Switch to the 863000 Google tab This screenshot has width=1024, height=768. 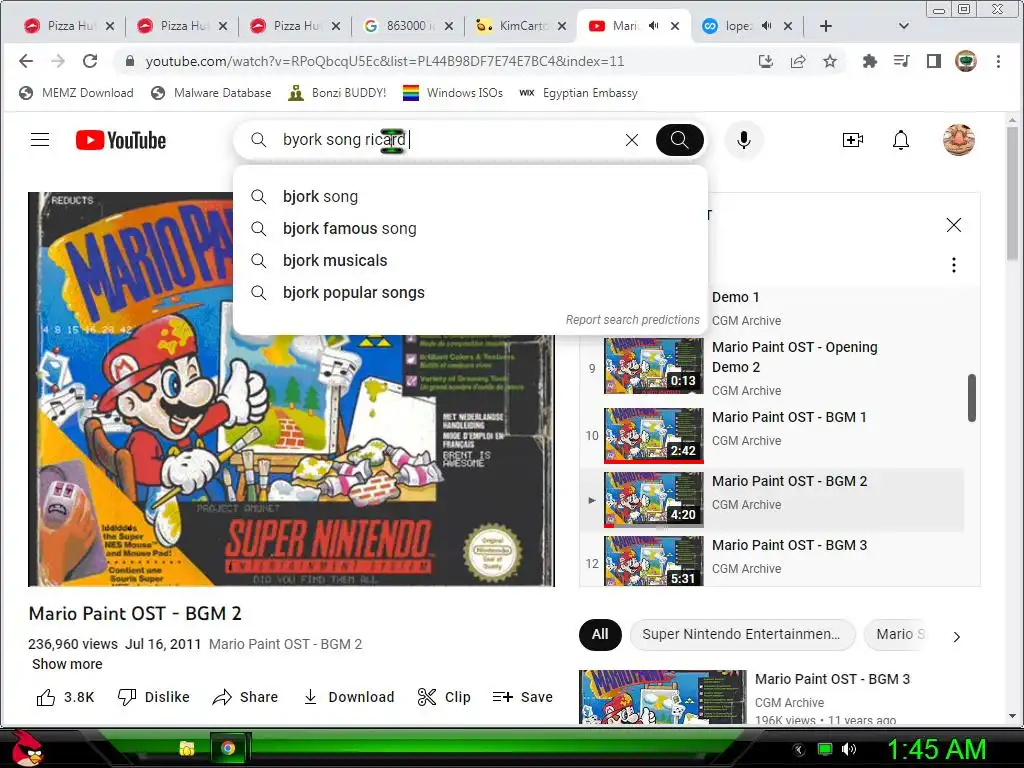[409, 26]
